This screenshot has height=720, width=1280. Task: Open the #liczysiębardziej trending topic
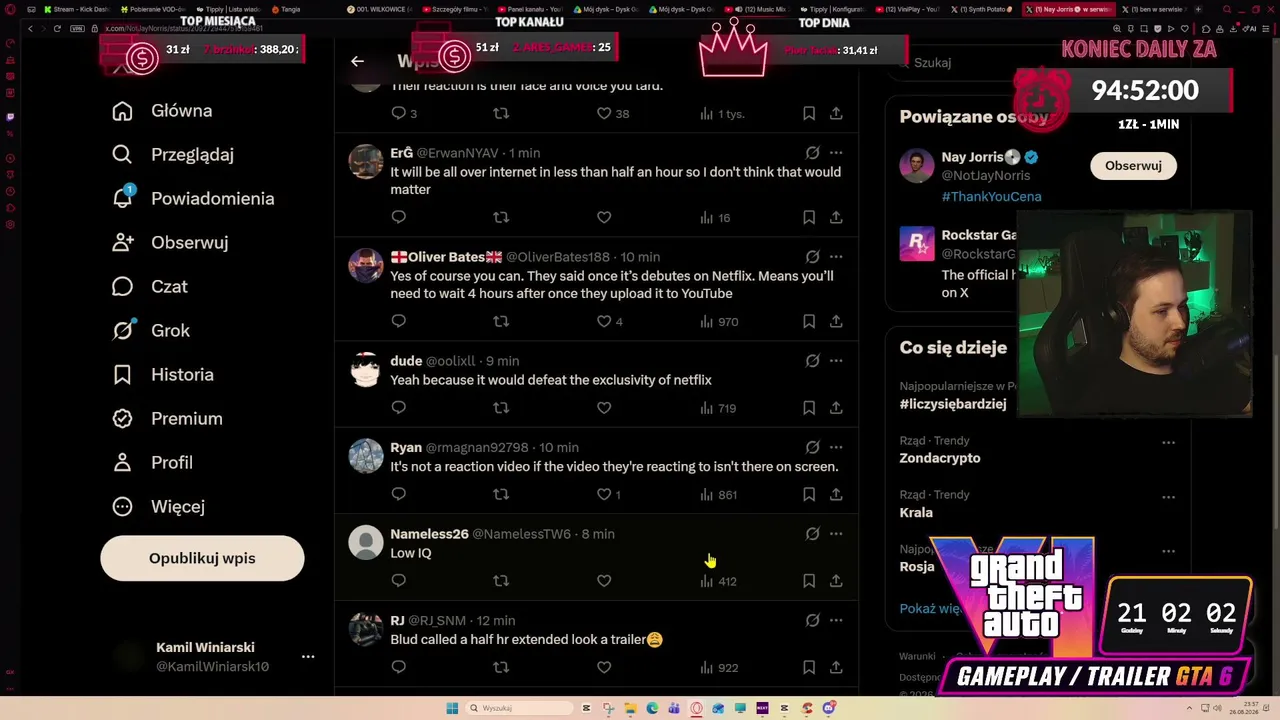pyautogui.click(x=953, y=404)
